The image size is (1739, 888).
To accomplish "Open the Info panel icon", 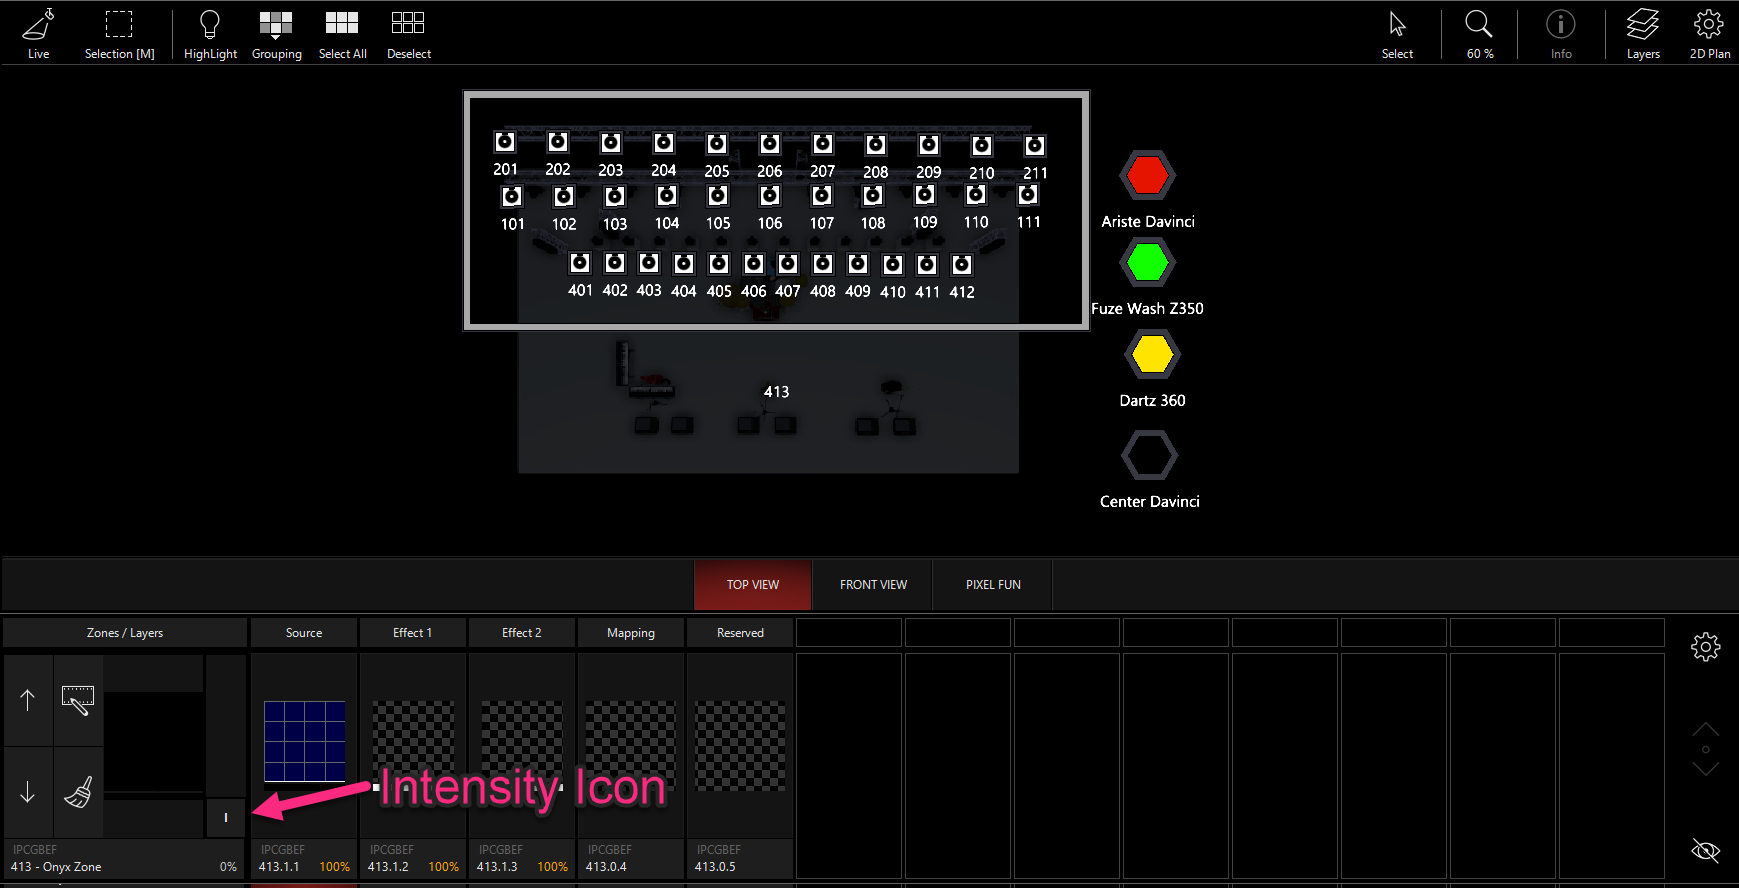I will pos(1561,24).
